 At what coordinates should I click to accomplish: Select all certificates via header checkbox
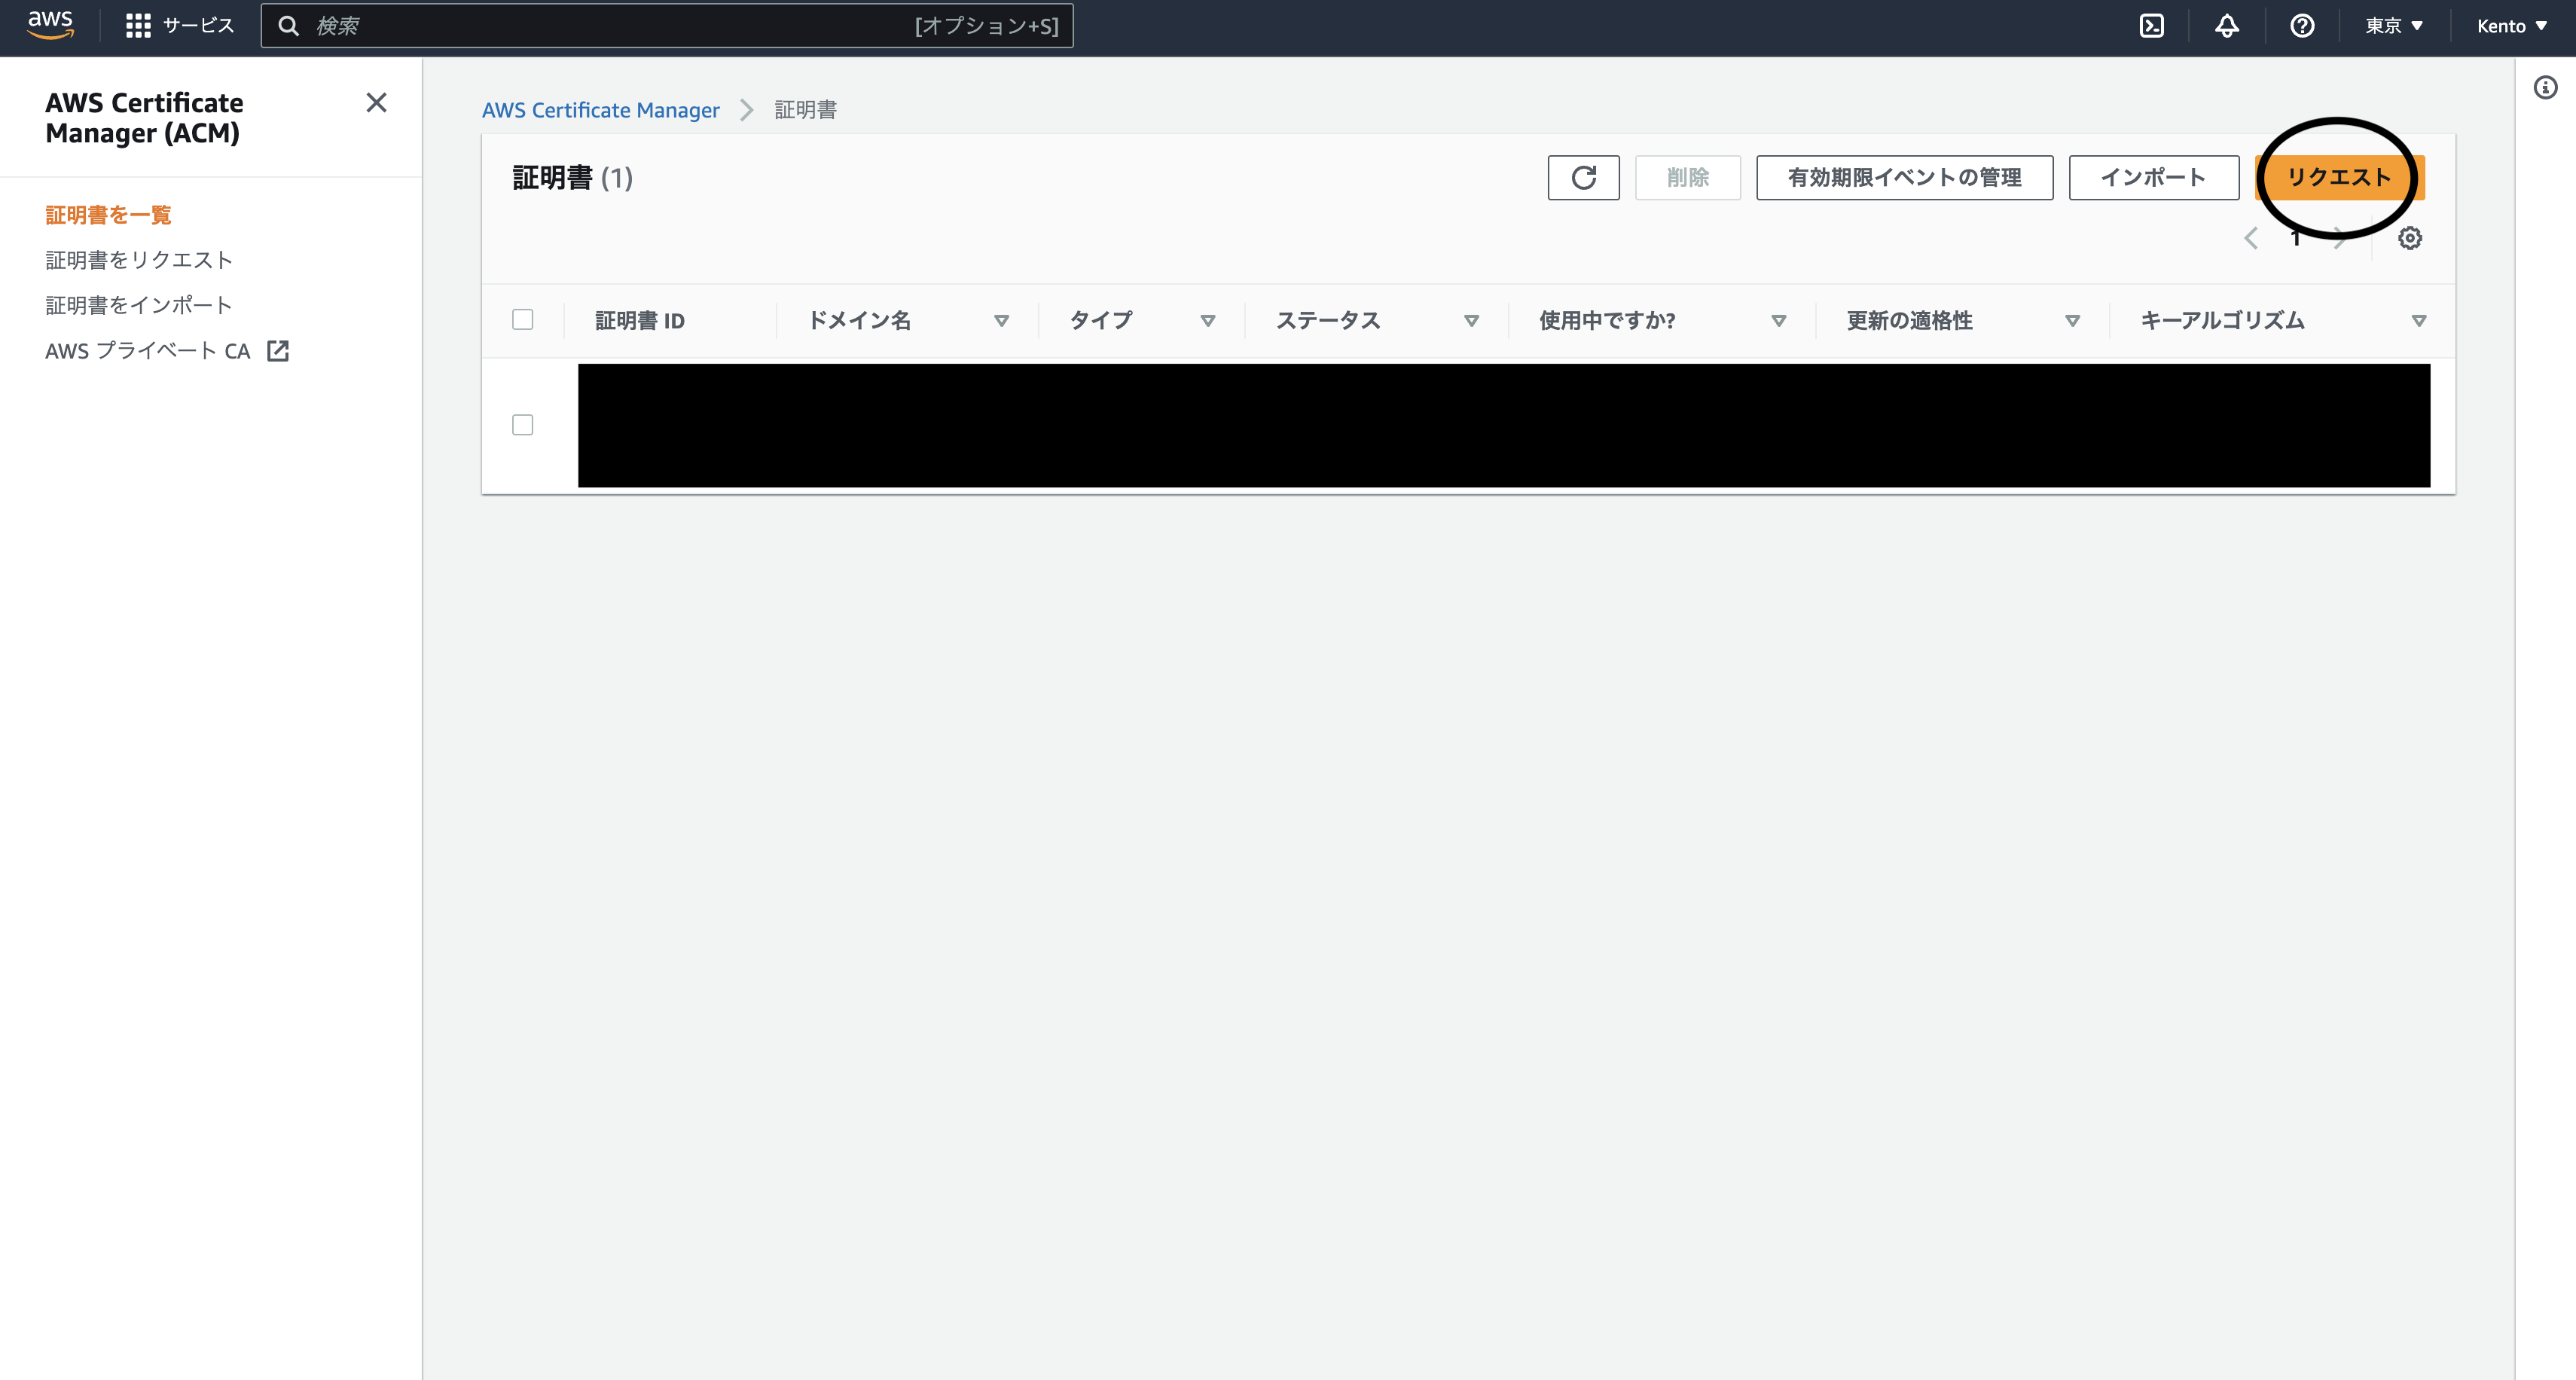(x=522, y=319)
